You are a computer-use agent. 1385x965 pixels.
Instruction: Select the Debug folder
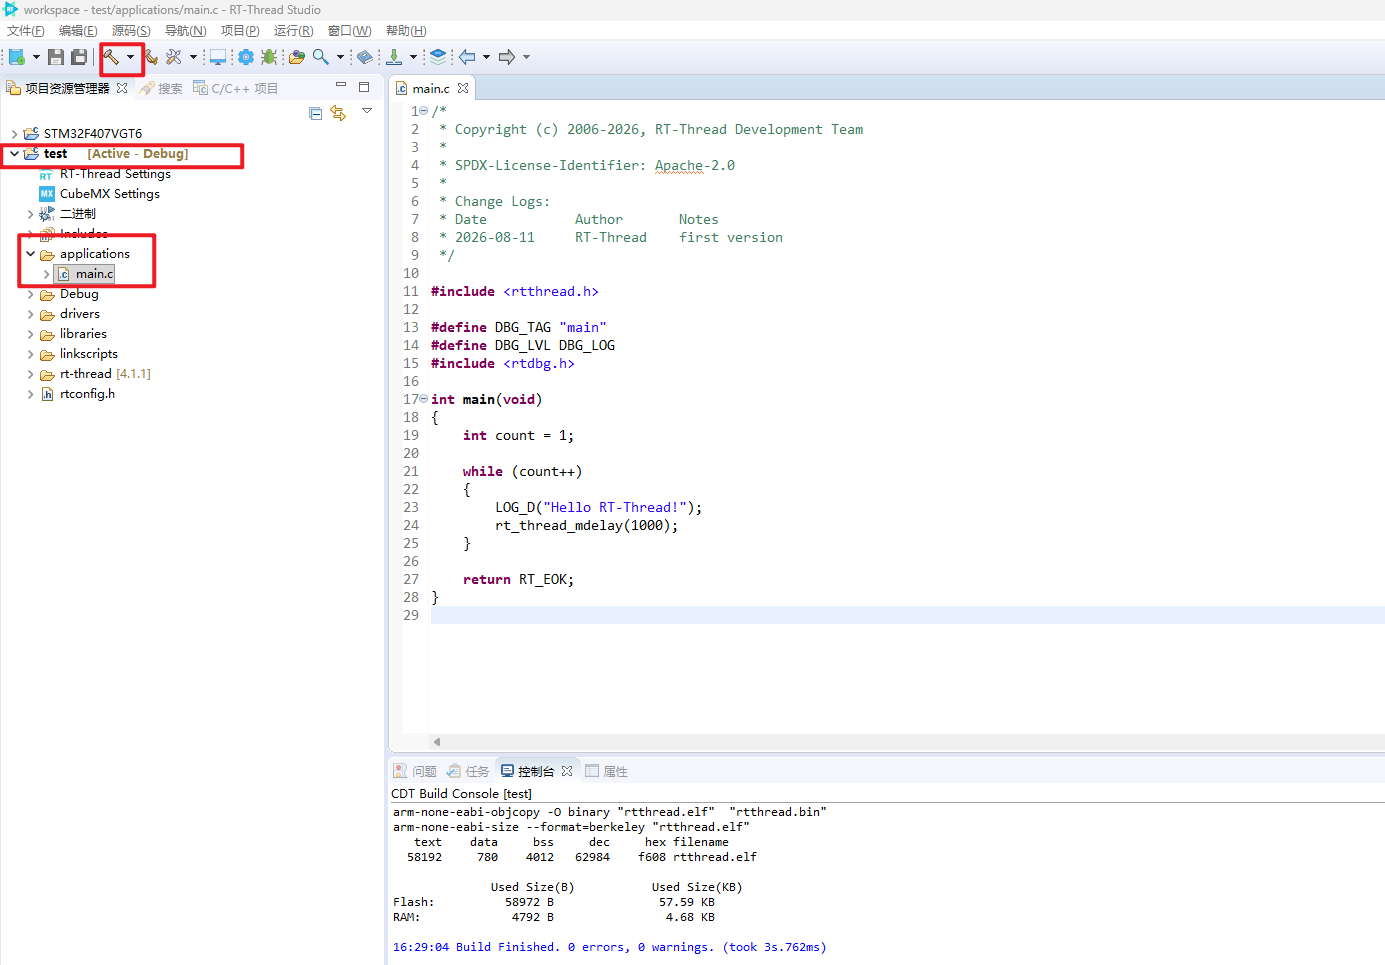(x=78, y=294)
